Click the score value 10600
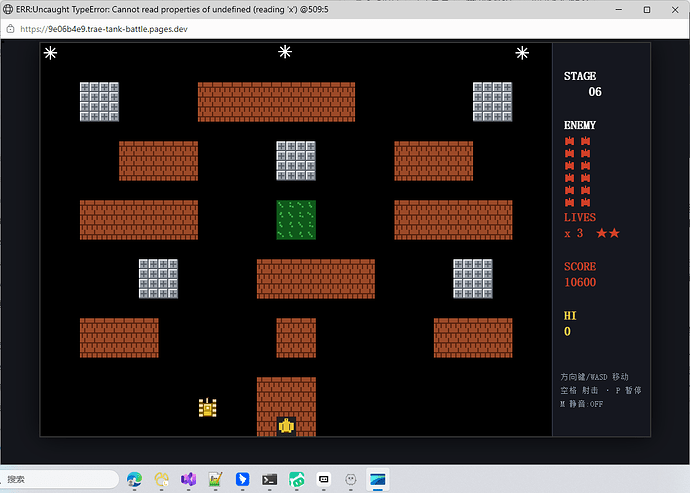The image size is (690, 493). [580, 282]
